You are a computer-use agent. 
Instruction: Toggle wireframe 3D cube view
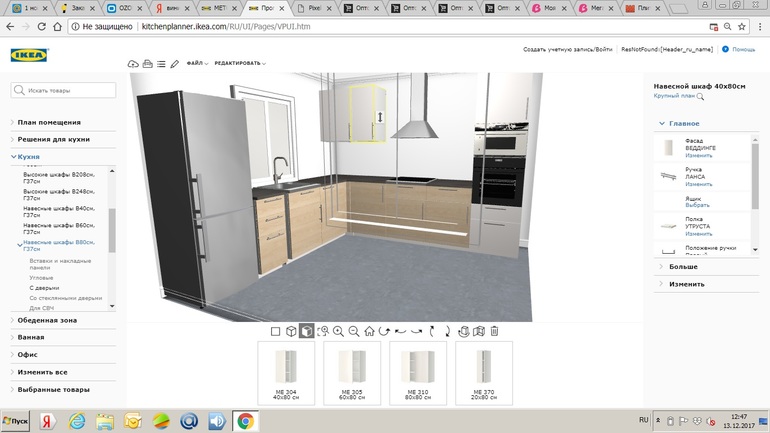click(291, 331)
